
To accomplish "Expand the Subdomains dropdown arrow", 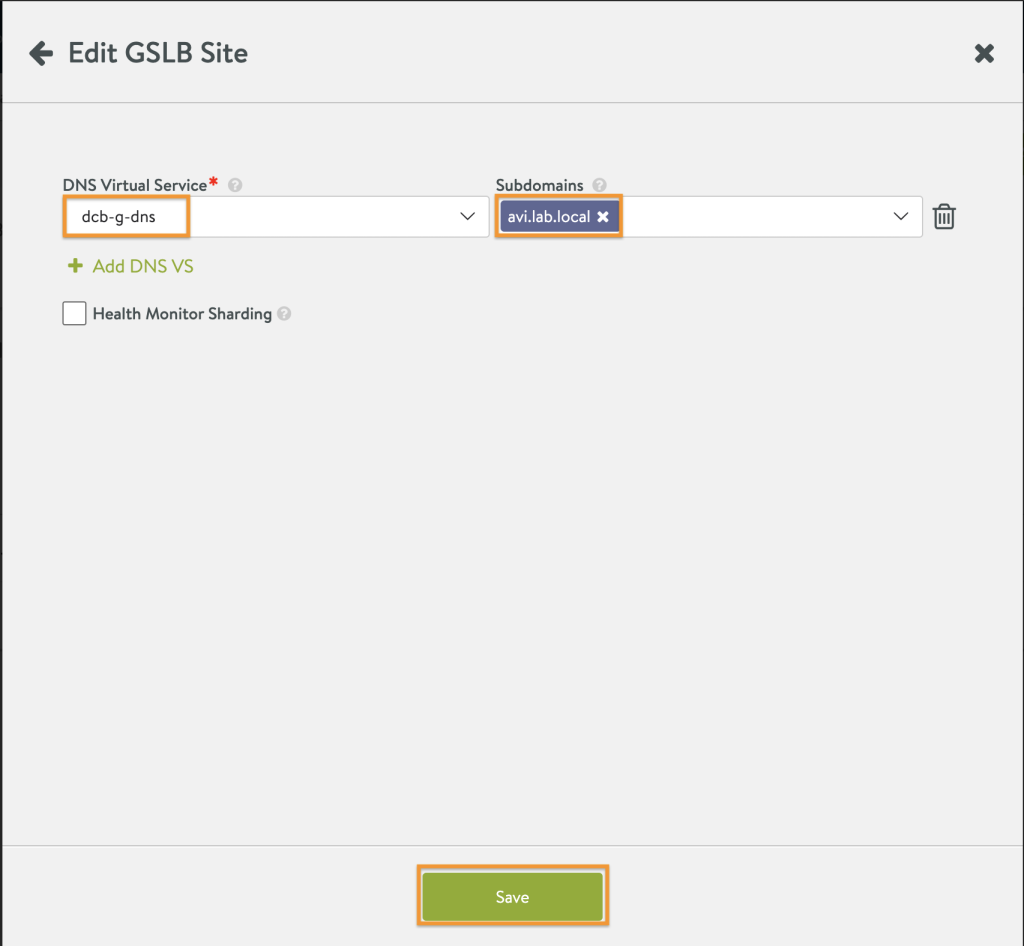I will 901,216.
